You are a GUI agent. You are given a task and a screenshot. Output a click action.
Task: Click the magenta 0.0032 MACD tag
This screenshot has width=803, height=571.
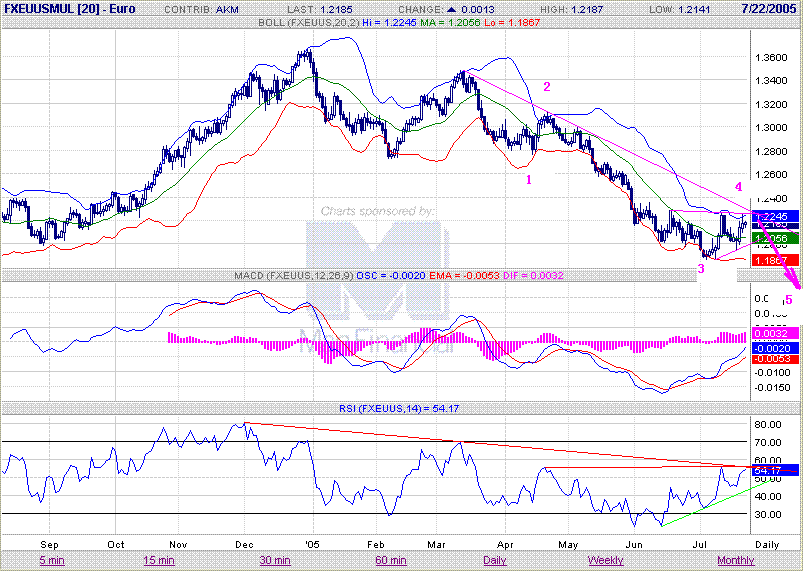pos(775,333)
